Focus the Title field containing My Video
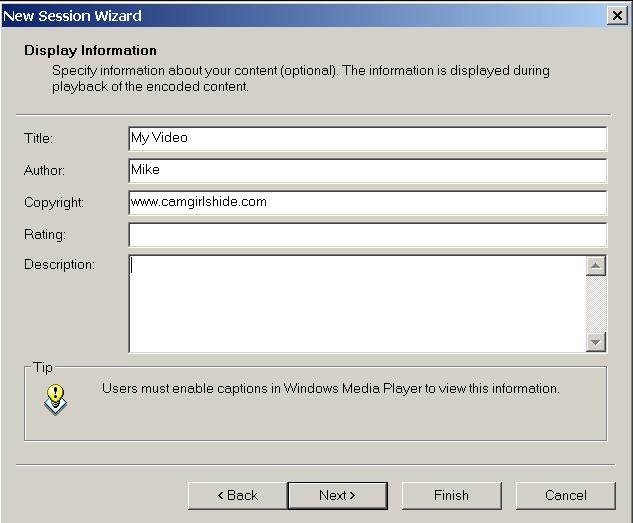 (x=367, y=138)
